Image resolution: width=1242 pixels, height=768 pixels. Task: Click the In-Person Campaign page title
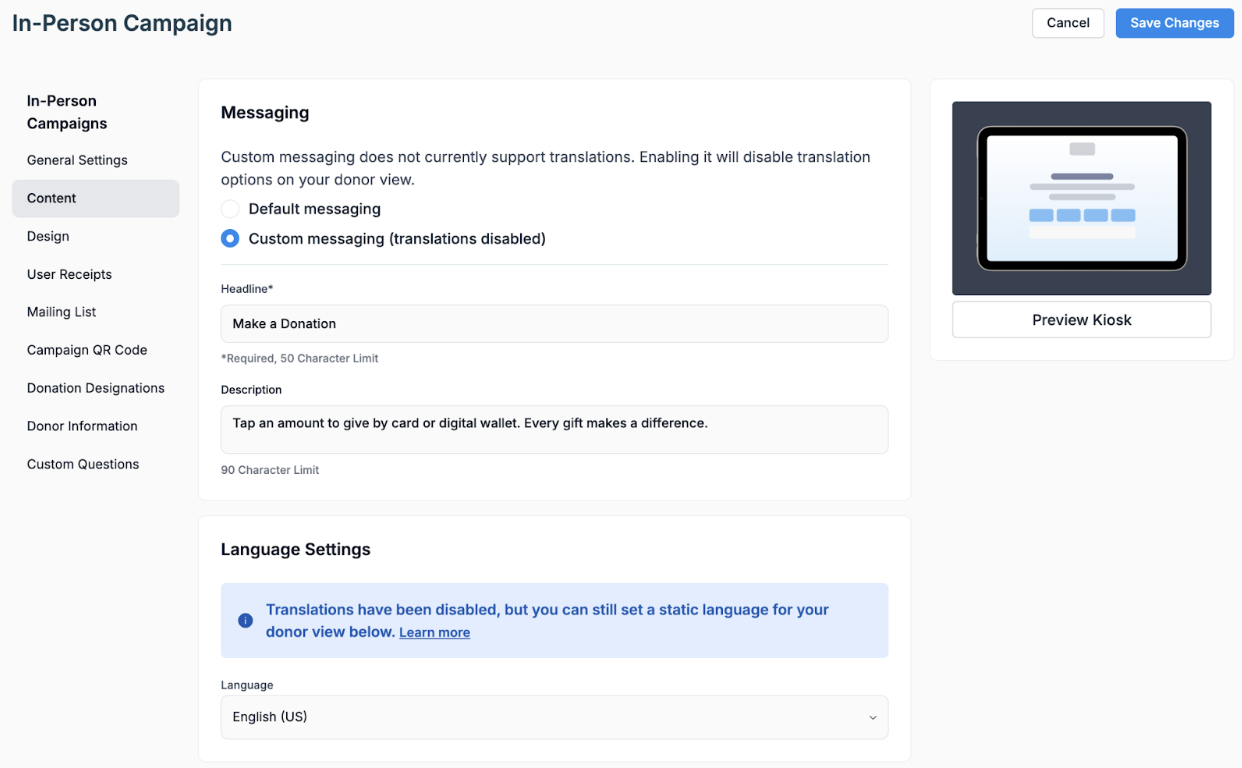[122, 23]
